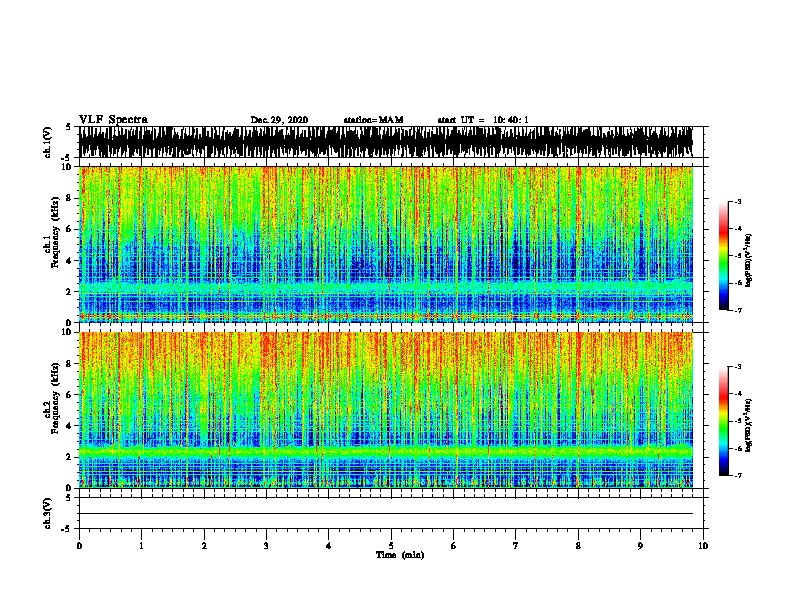Click time axis tick label 0
792x612 pixels.
(x=79, y=546)
